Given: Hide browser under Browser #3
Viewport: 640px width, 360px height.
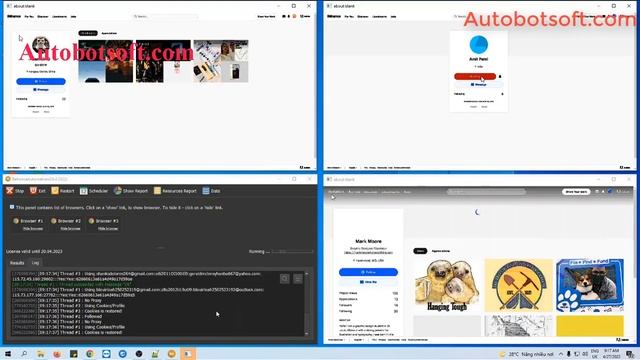Looking at the screenshot, I should [x=108, y=229].
